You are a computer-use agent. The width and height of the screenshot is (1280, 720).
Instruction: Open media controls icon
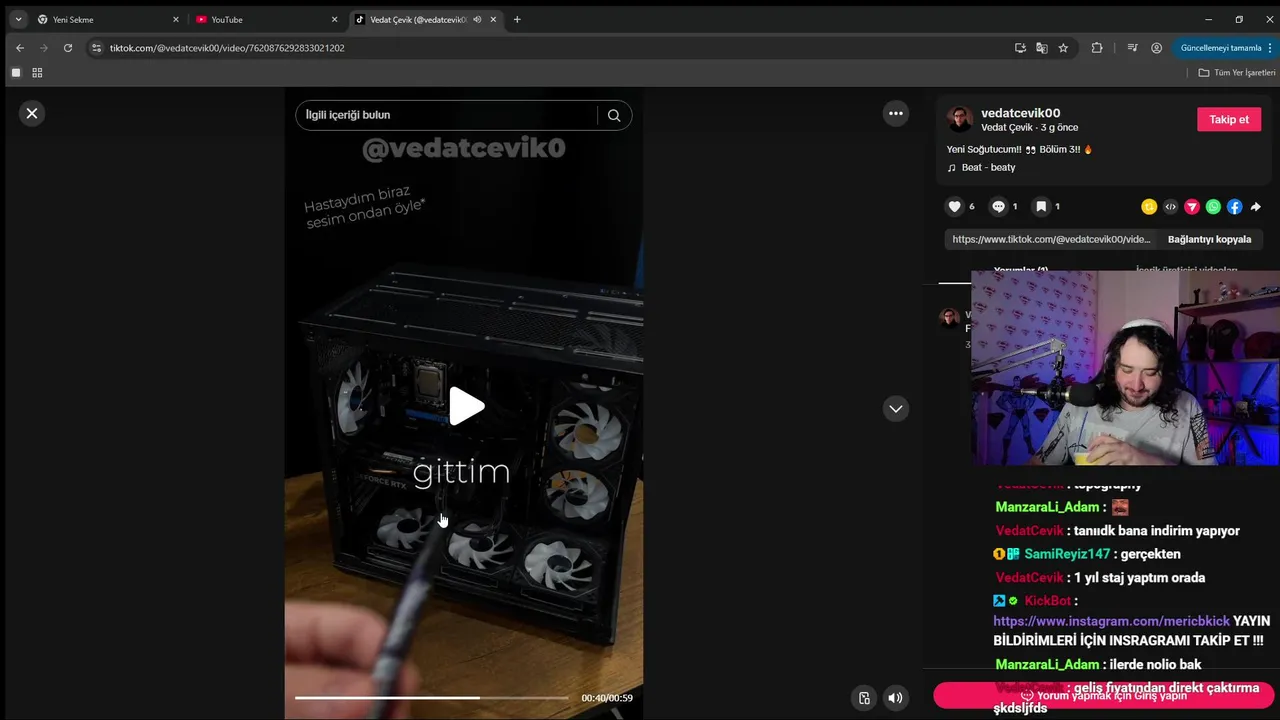click(x=1132, y=48)
